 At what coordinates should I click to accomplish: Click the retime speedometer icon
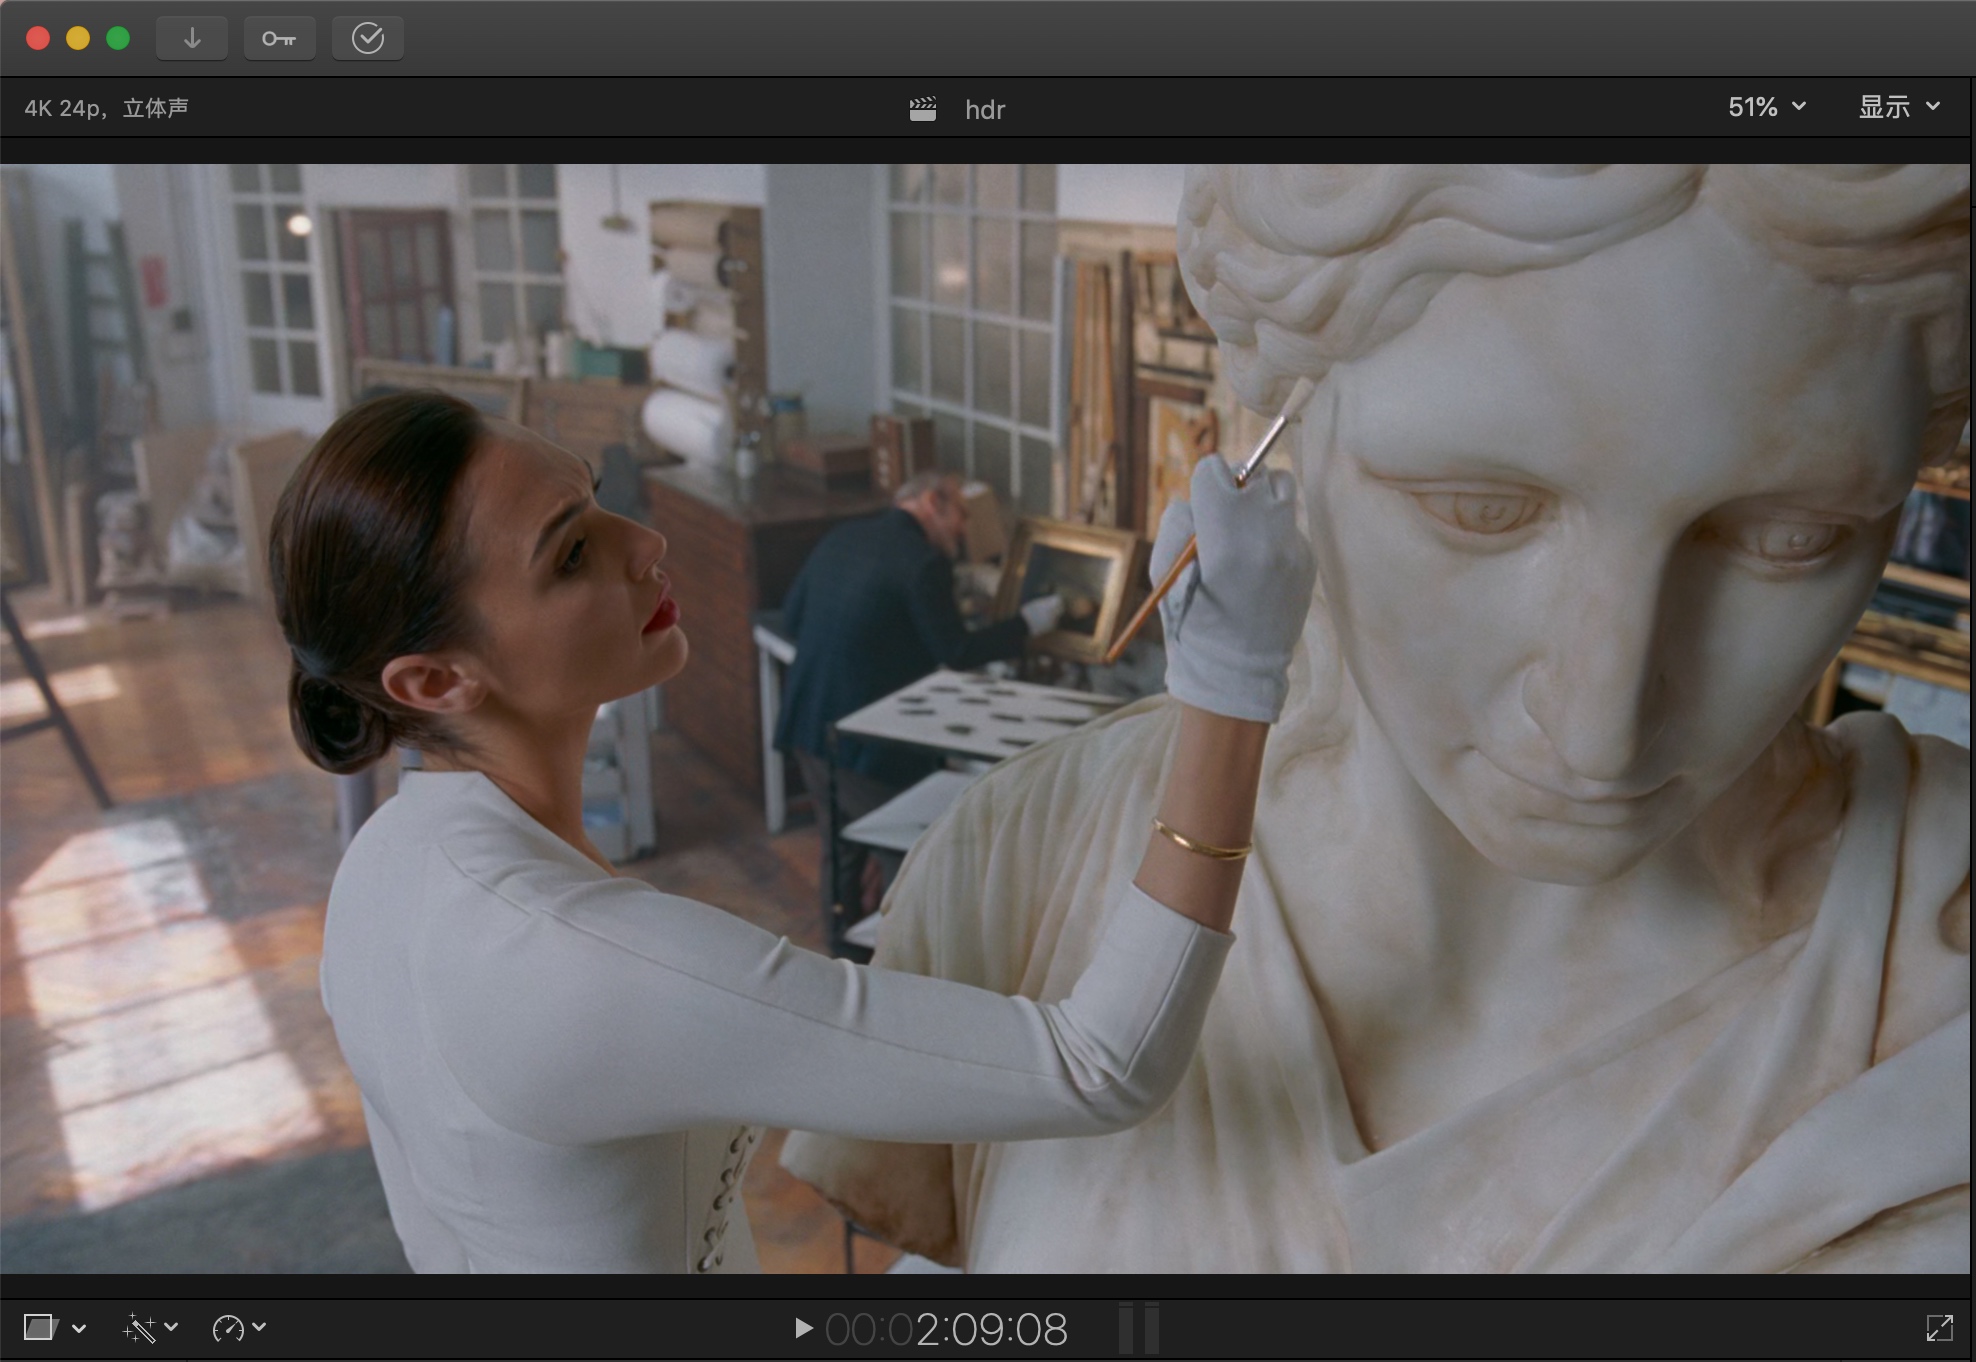[228, 1328]
